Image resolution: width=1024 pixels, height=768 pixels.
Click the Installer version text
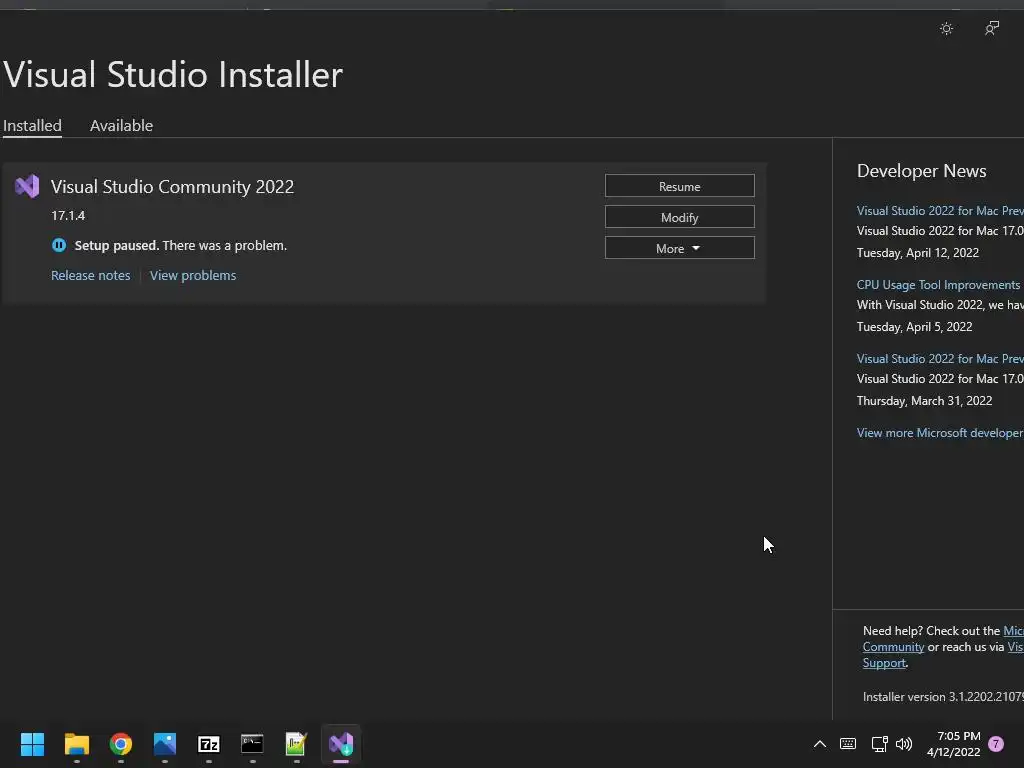[943, 697]
